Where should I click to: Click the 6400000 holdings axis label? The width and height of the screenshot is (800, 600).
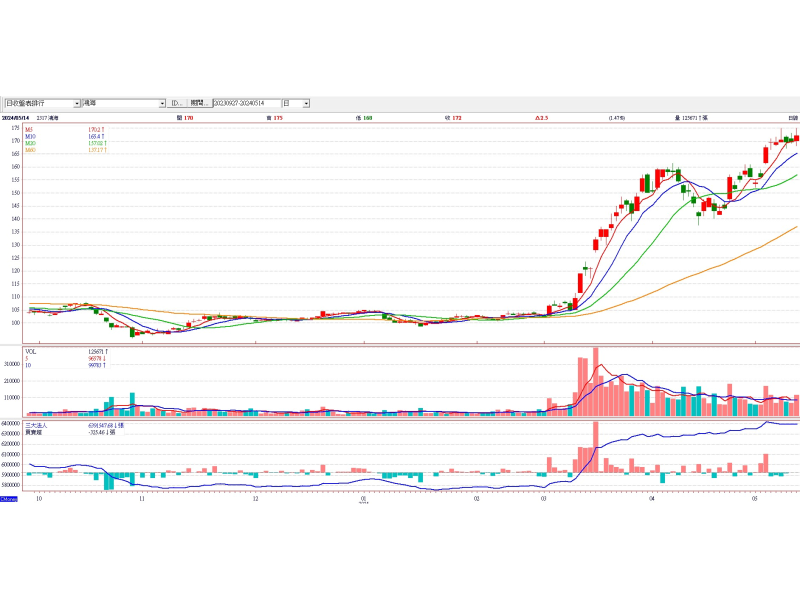(x=11, y=423)
